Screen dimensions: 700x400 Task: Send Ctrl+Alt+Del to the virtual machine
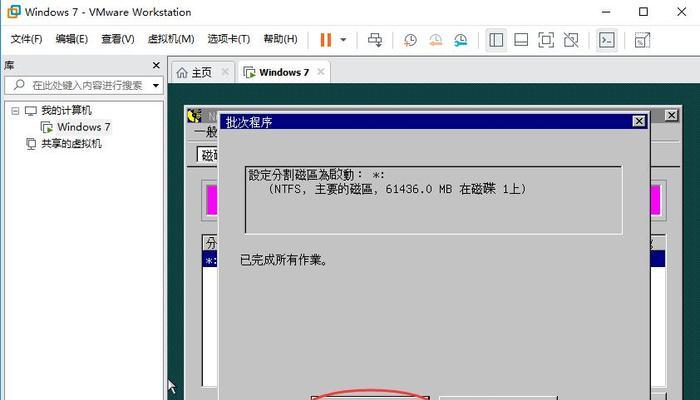pos(375,40)
